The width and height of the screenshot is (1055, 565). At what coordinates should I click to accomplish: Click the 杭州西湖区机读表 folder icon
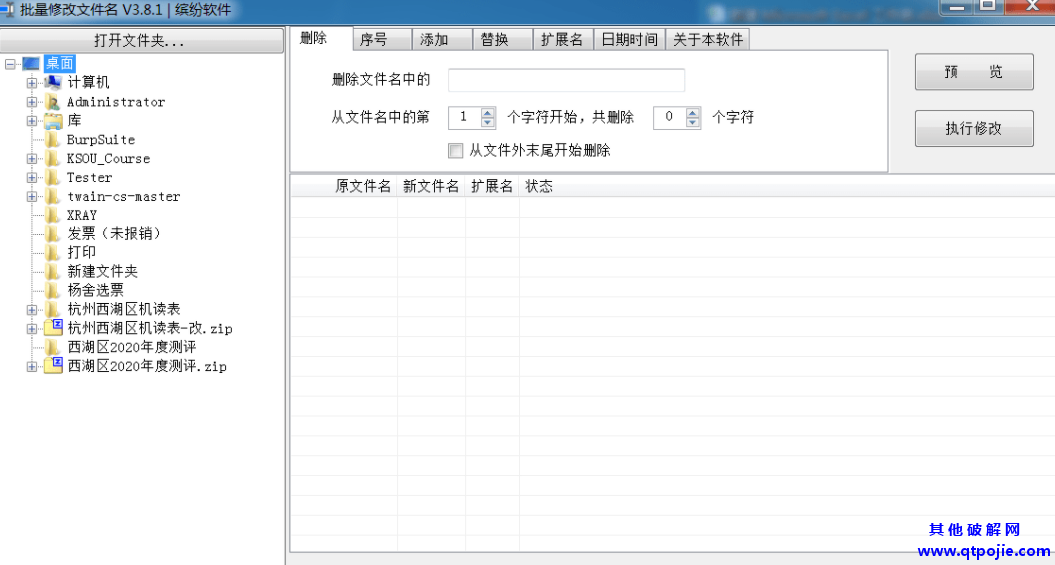pos(52,309)
